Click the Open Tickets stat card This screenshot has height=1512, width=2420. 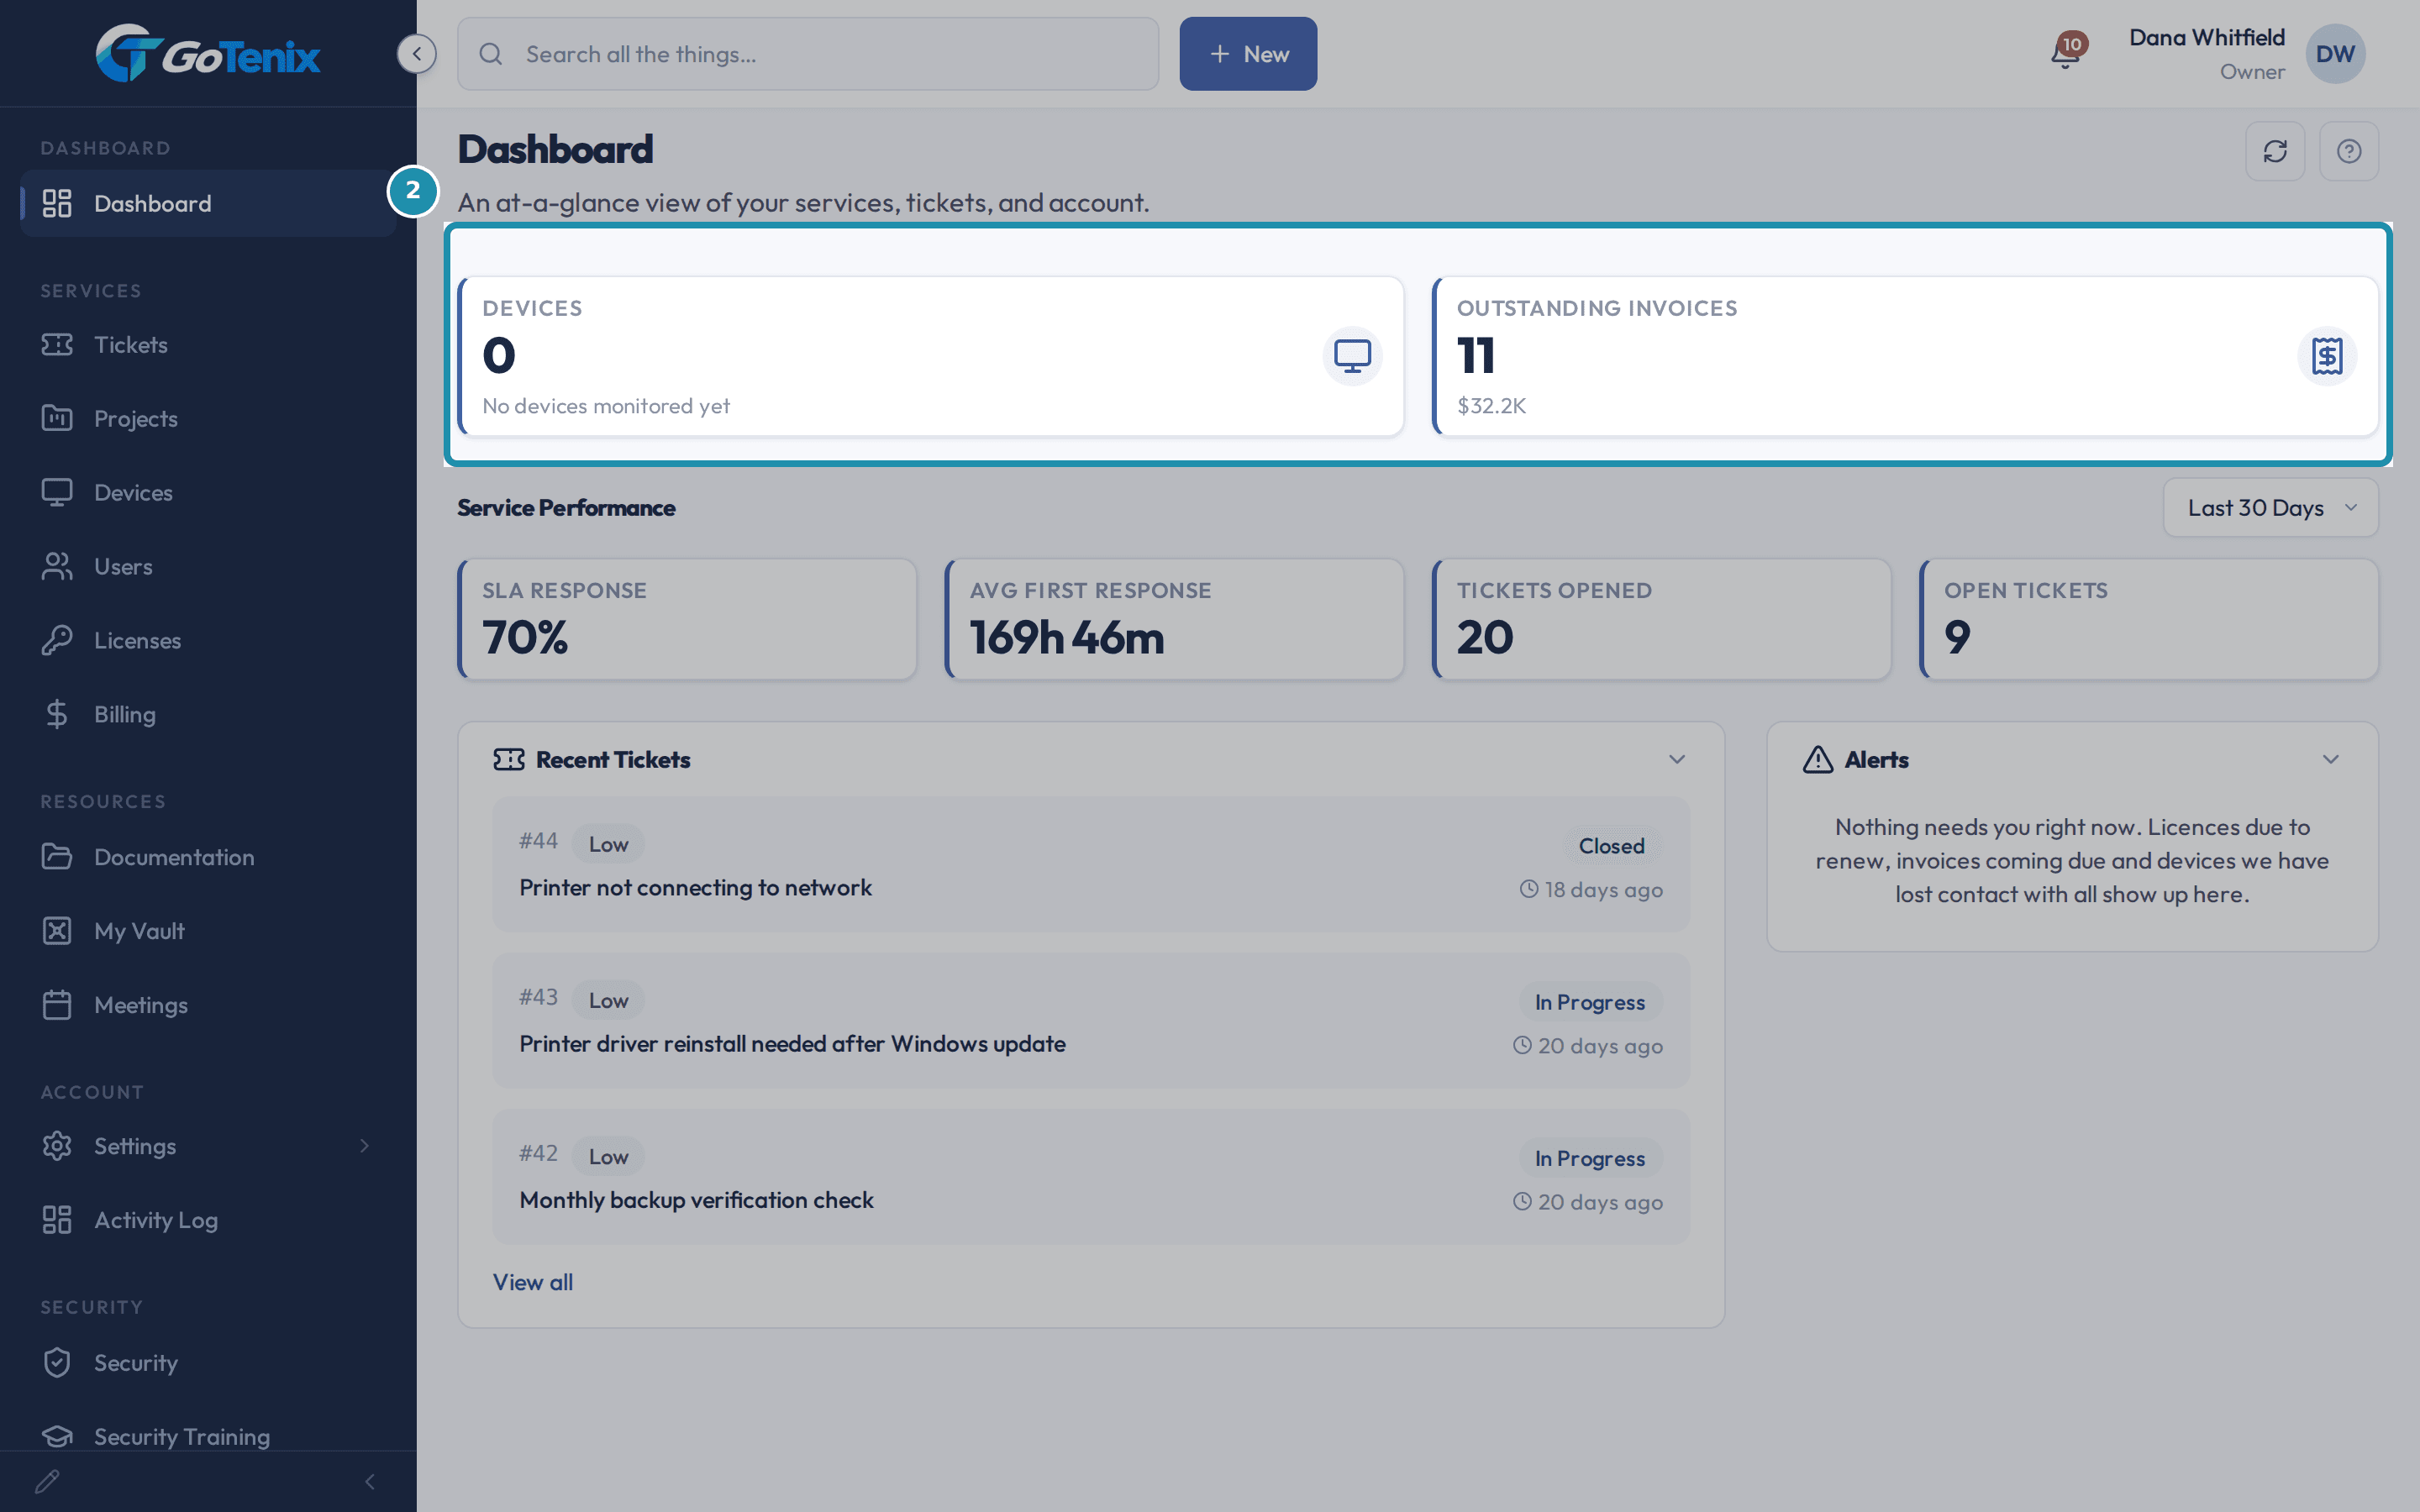[x=2149, y=619]
